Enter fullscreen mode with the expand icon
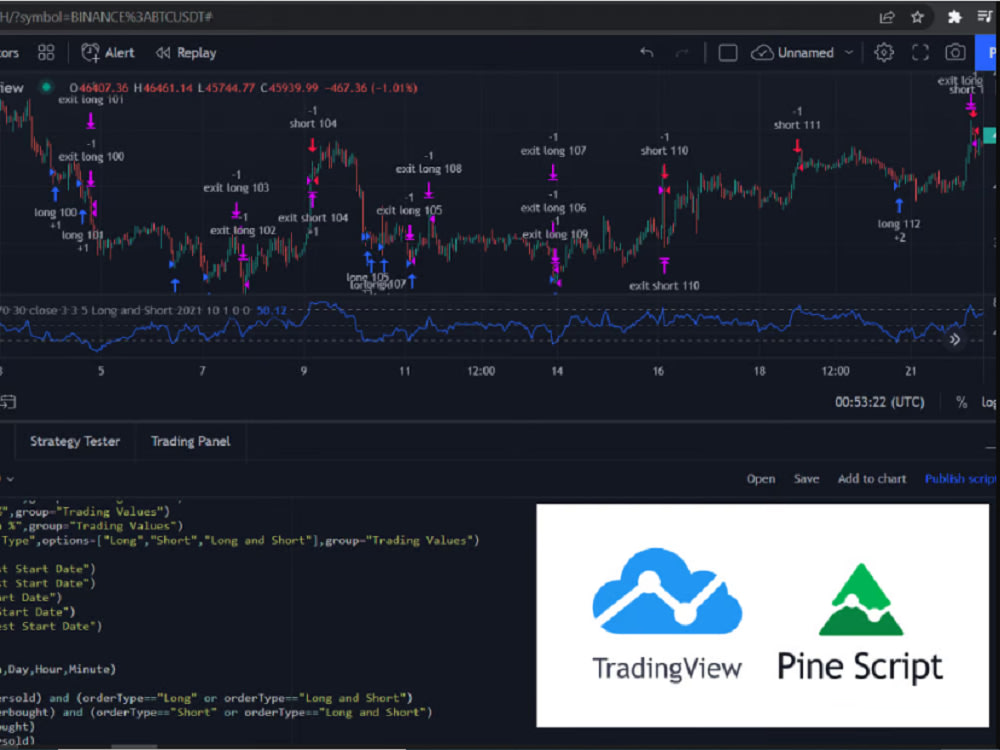This screenshot has width=1000, height=750. click(920, 52)
